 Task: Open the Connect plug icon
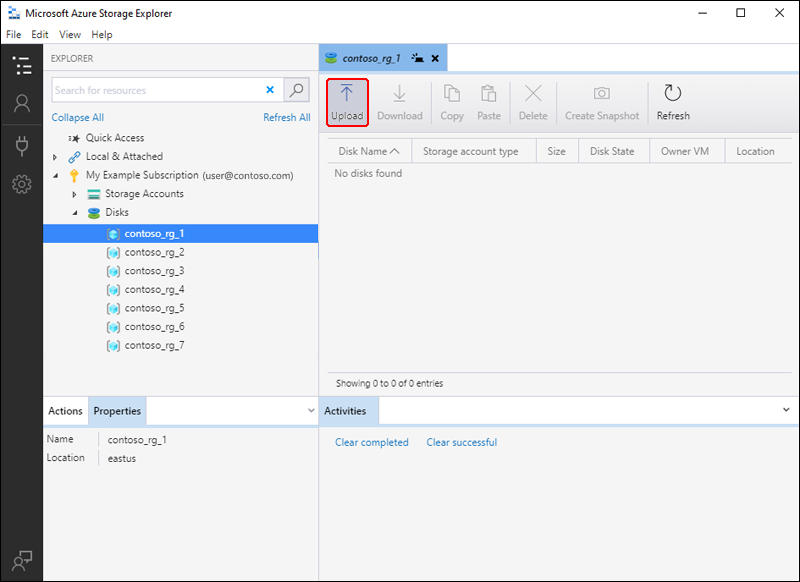coord(22,146)
